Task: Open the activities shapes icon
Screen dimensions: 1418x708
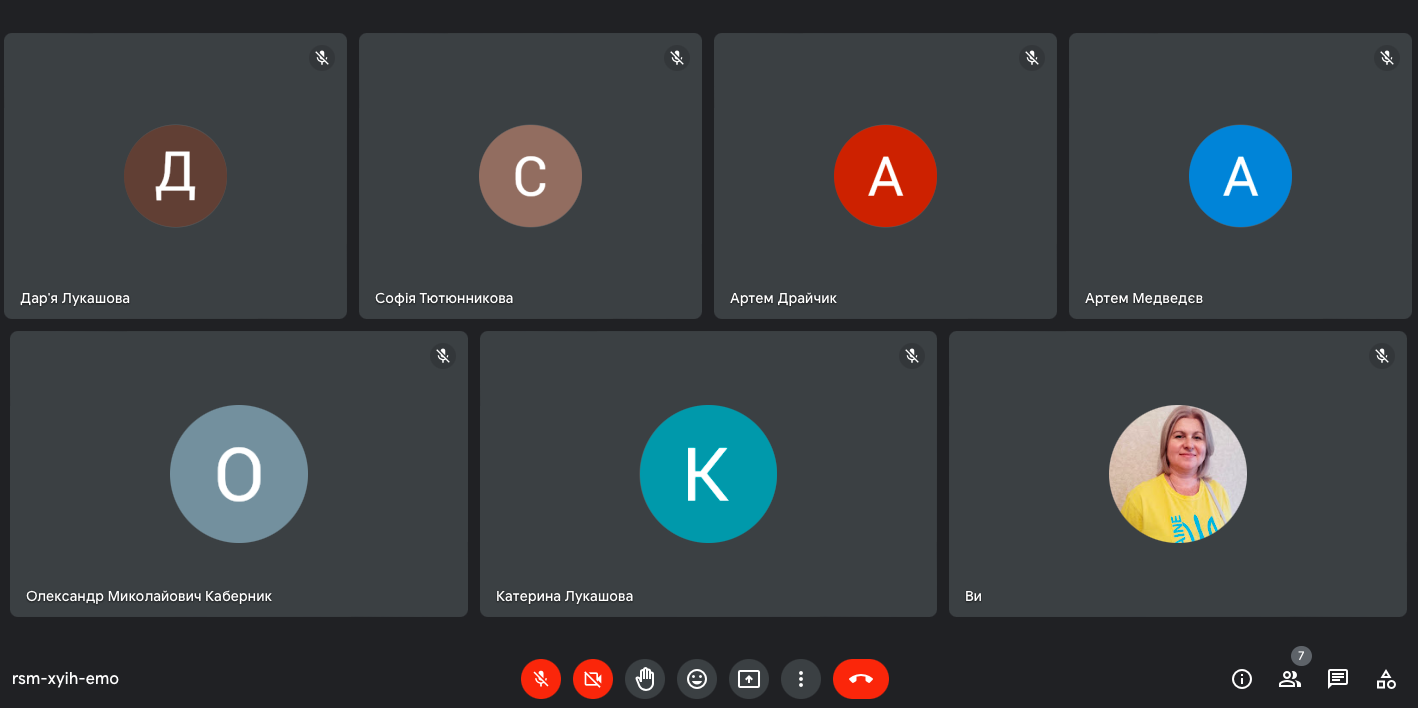Action: [x=1386, y=679]
